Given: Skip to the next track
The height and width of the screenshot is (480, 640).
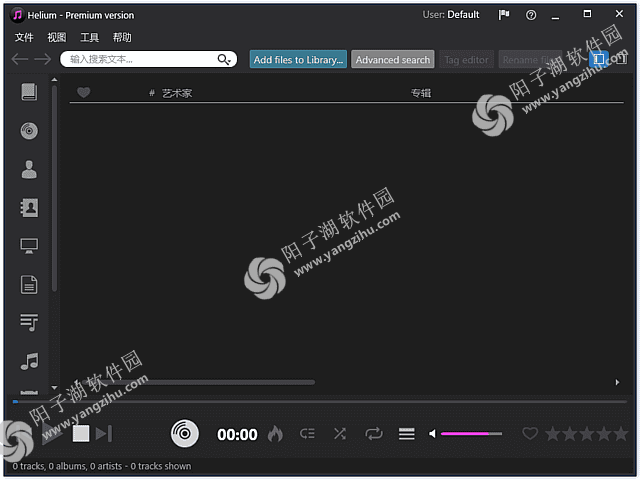Looking at the screenshot, I should point(104,433).
